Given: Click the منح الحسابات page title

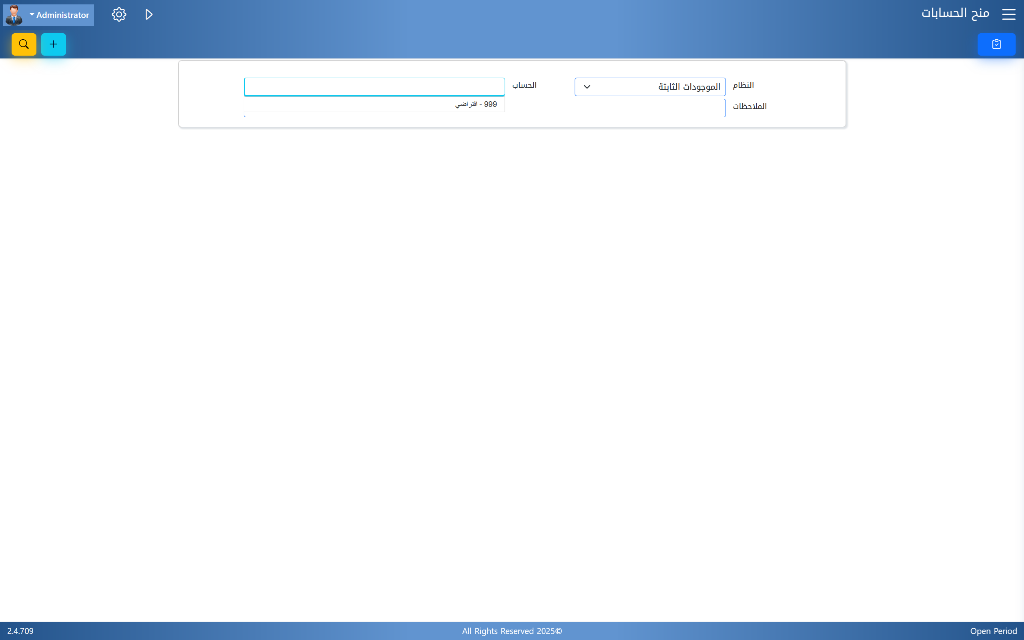Looking at the screenshot, I should [x=954, y=14].
